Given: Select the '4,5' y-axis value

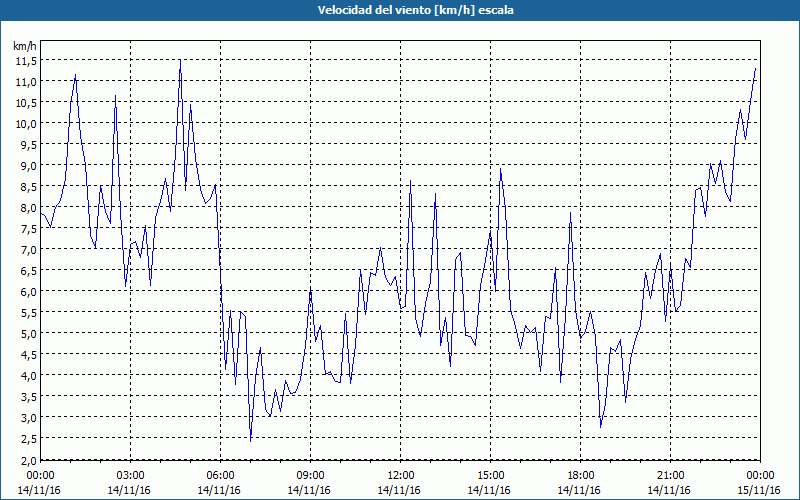Looking at the screenshot, I should [x=28, y=355].
